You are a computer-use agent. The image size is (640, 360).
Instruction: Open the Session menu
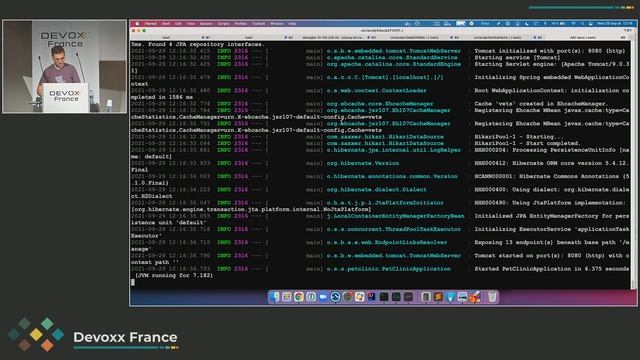206,24
